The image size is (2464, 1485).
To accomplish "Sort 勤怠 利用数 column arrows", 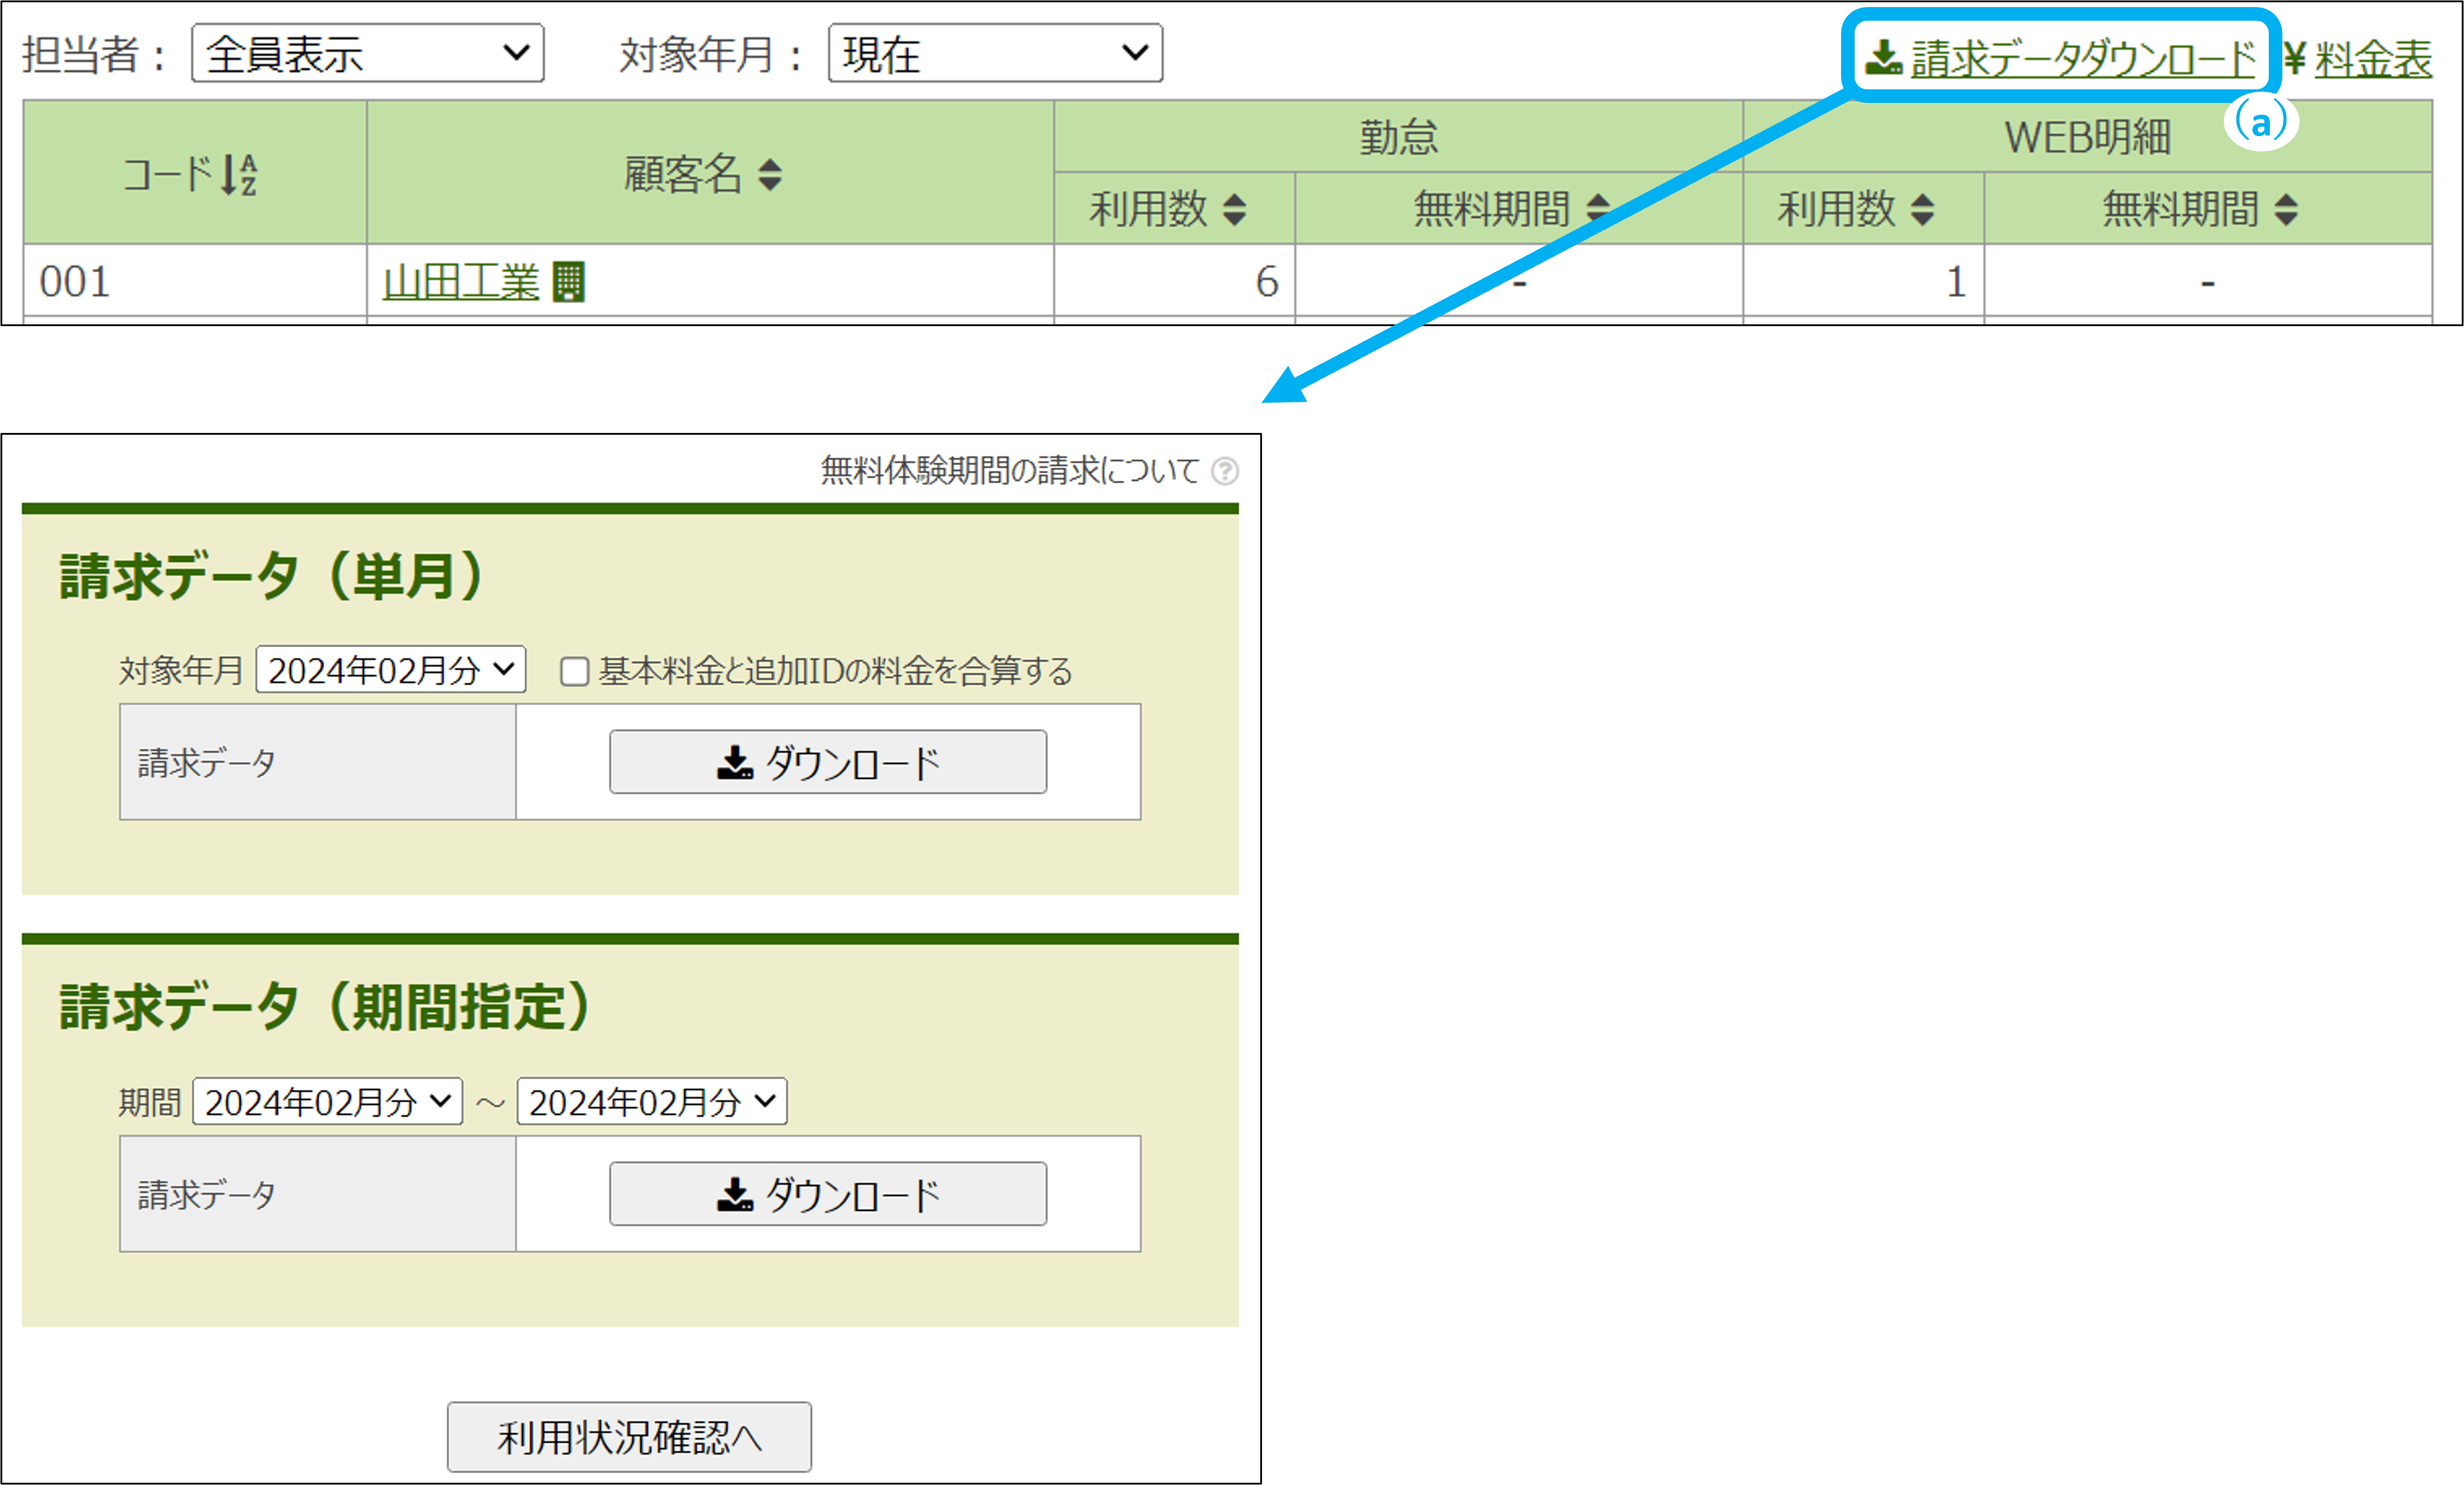I will click(x=1234, y=210).
